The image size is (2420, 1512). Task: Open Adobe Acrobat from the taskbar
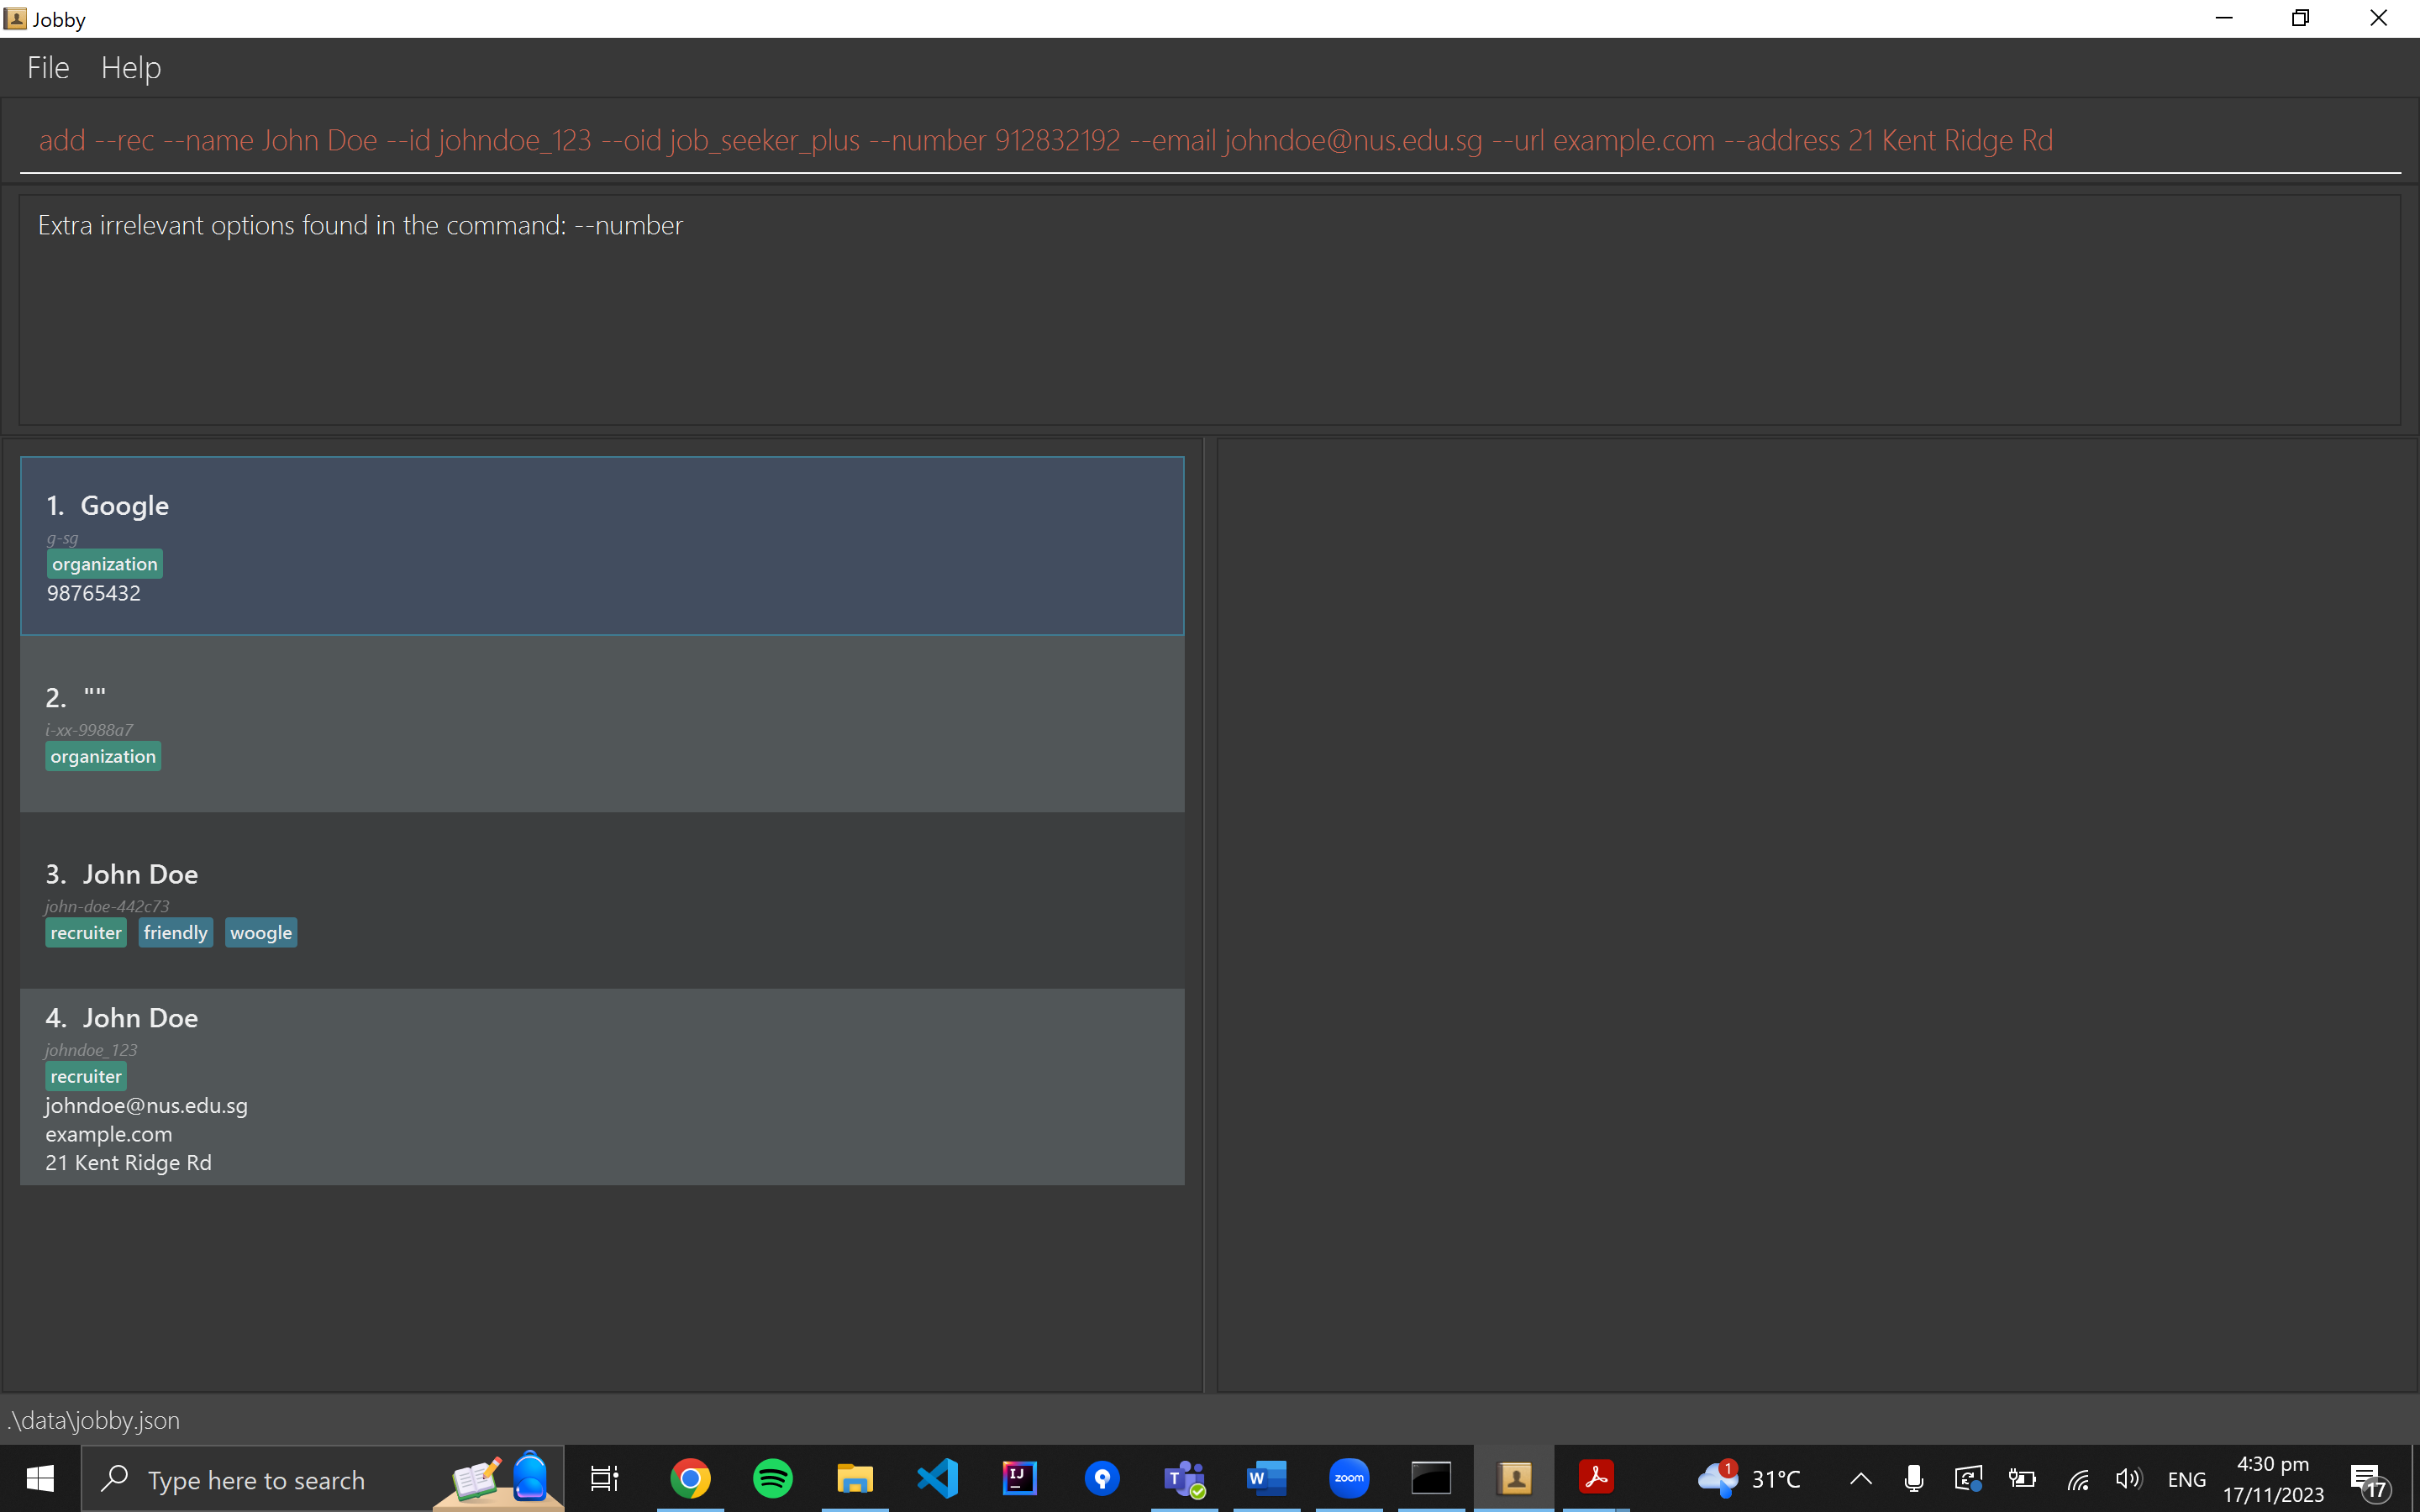coord(1596,1478)
